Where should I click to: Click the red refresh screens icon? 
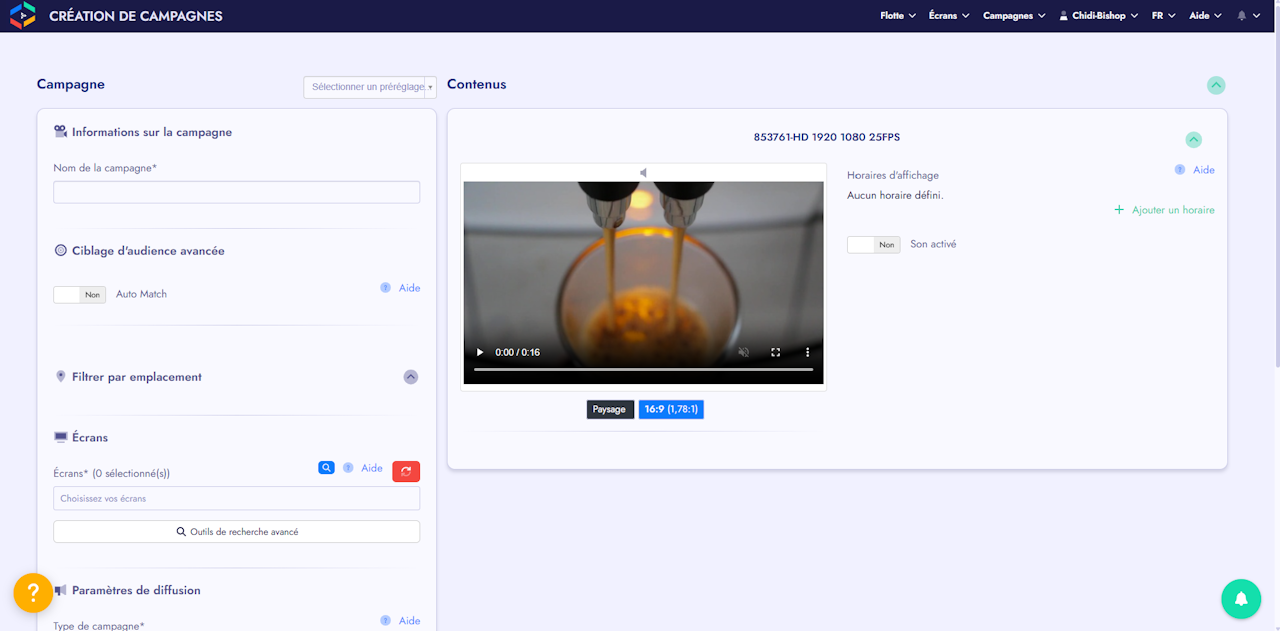(406, 471)
